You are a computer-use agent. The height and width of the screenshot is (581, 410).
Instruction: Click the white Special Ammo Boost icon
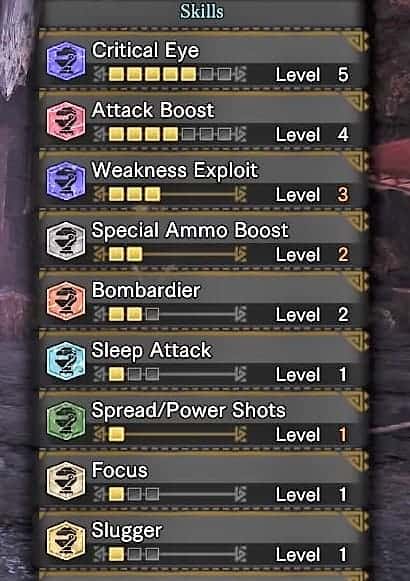(66, 241)
